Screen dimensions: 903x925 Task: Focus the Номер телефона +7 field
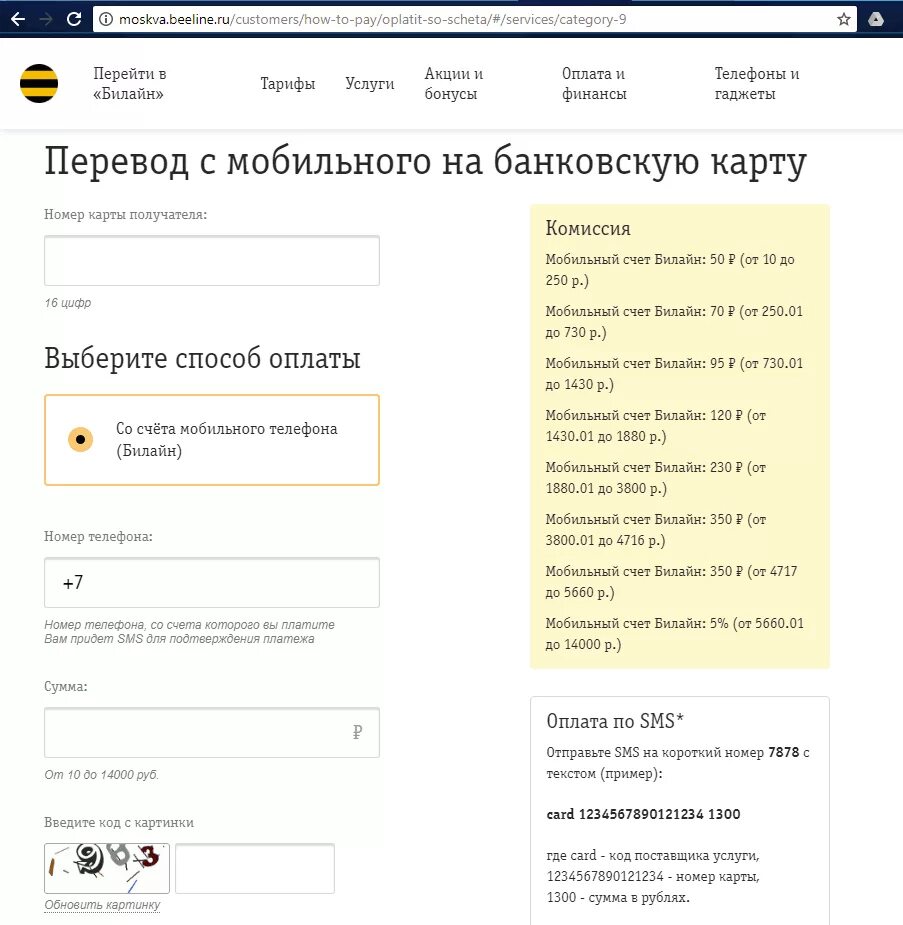(x=212, y=582)
